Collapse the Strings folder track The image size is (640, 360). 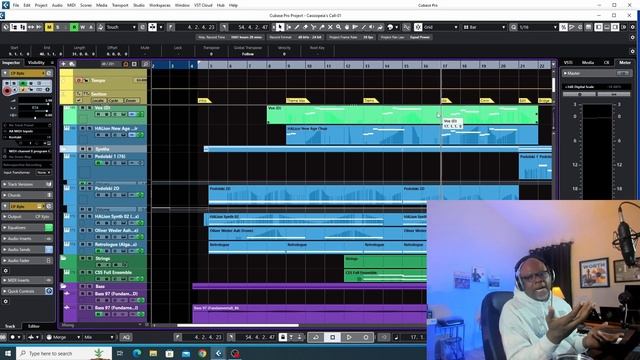pyautogui.click(x=64, y=258)
